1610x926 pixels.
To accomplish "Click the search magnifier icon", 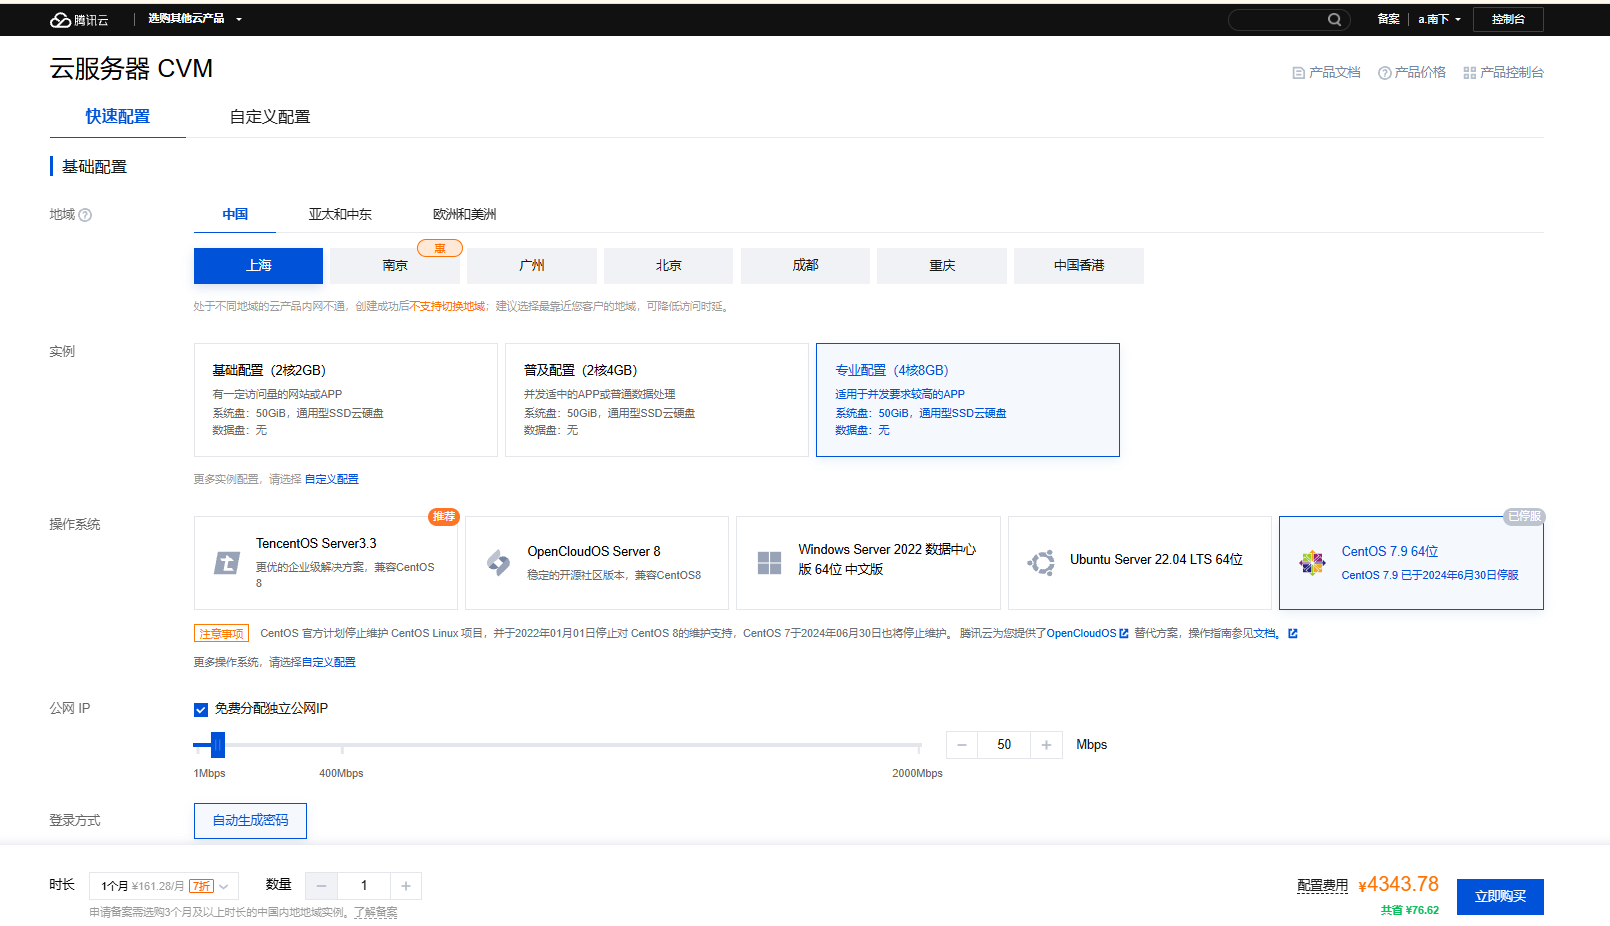I will tap(1334, 20).
